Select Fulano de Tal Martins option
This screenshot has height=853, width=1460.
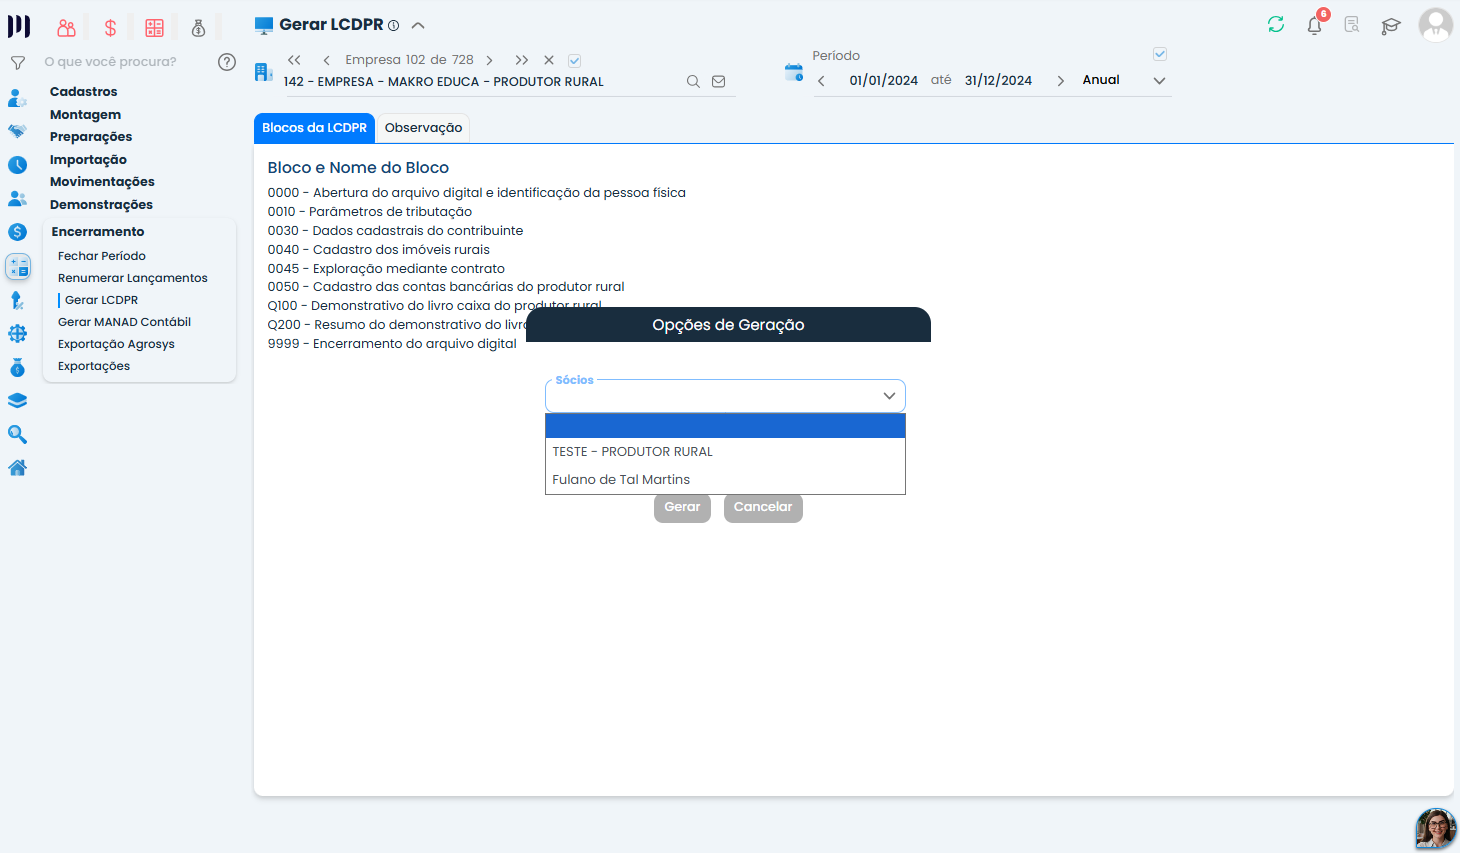pyautogui.click(x=725, y=480)
